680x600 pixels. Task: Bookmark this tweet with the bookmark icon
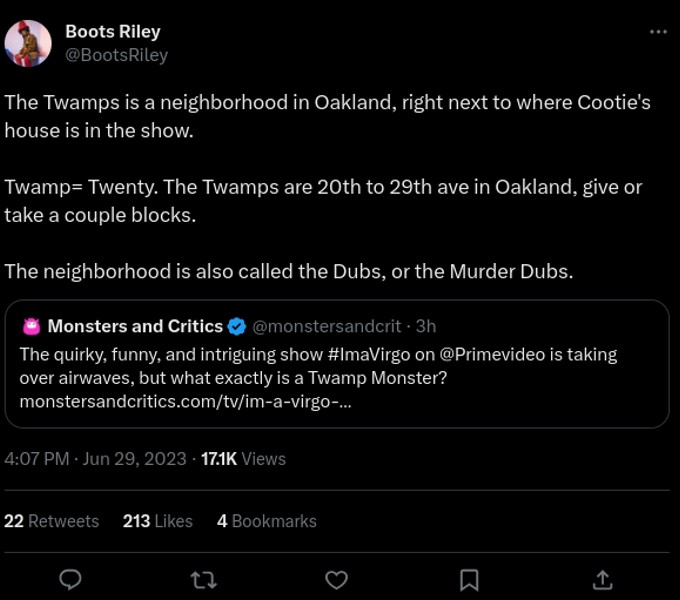coord(469,580)
